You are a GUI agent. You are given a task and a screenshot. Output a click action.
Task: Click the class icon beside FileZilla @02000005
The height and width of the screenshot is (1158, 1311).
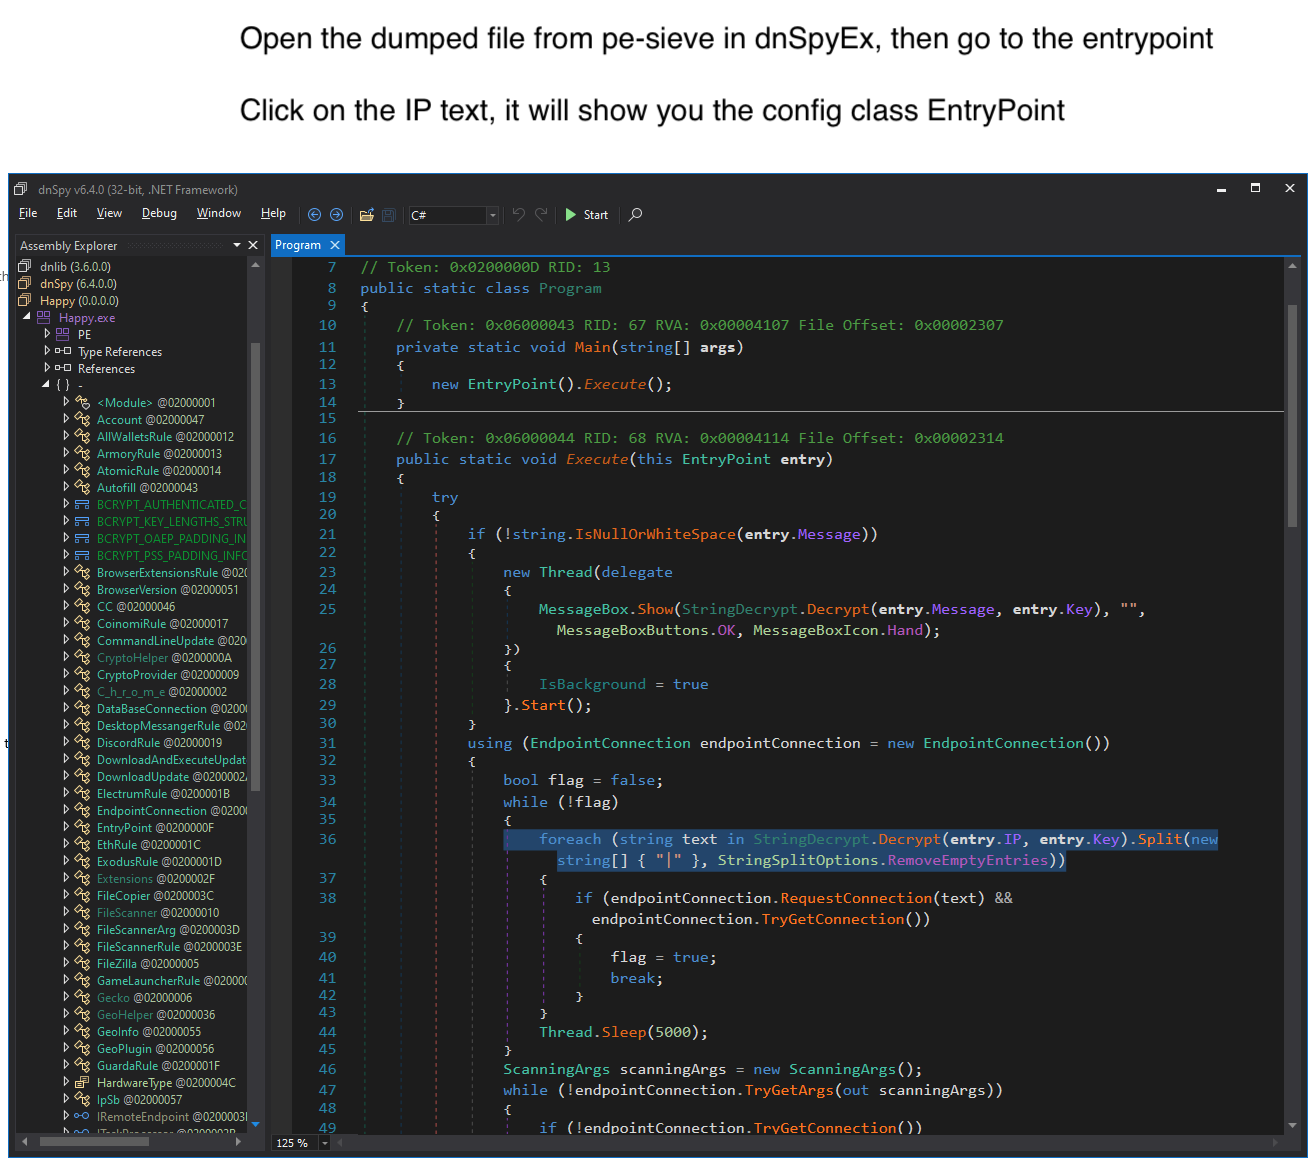point(83,964)
